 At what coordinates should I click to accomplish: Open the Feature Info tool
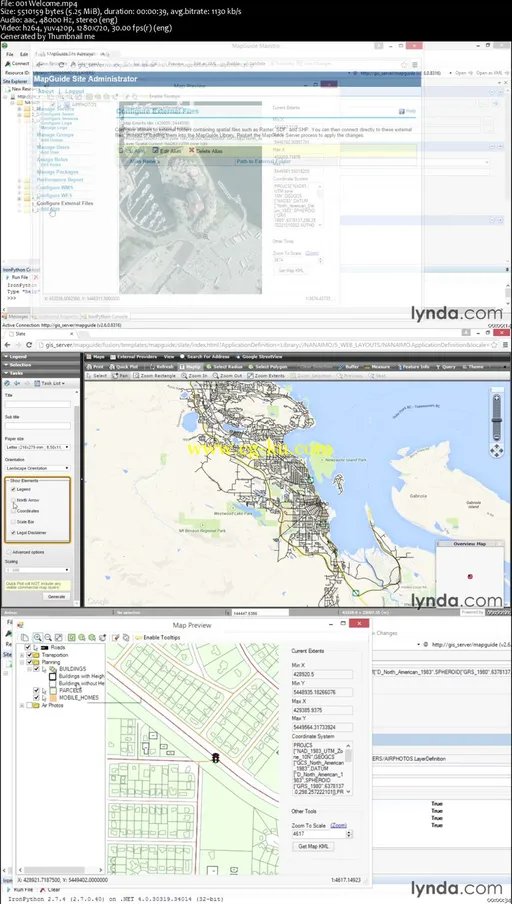point(413,367)
